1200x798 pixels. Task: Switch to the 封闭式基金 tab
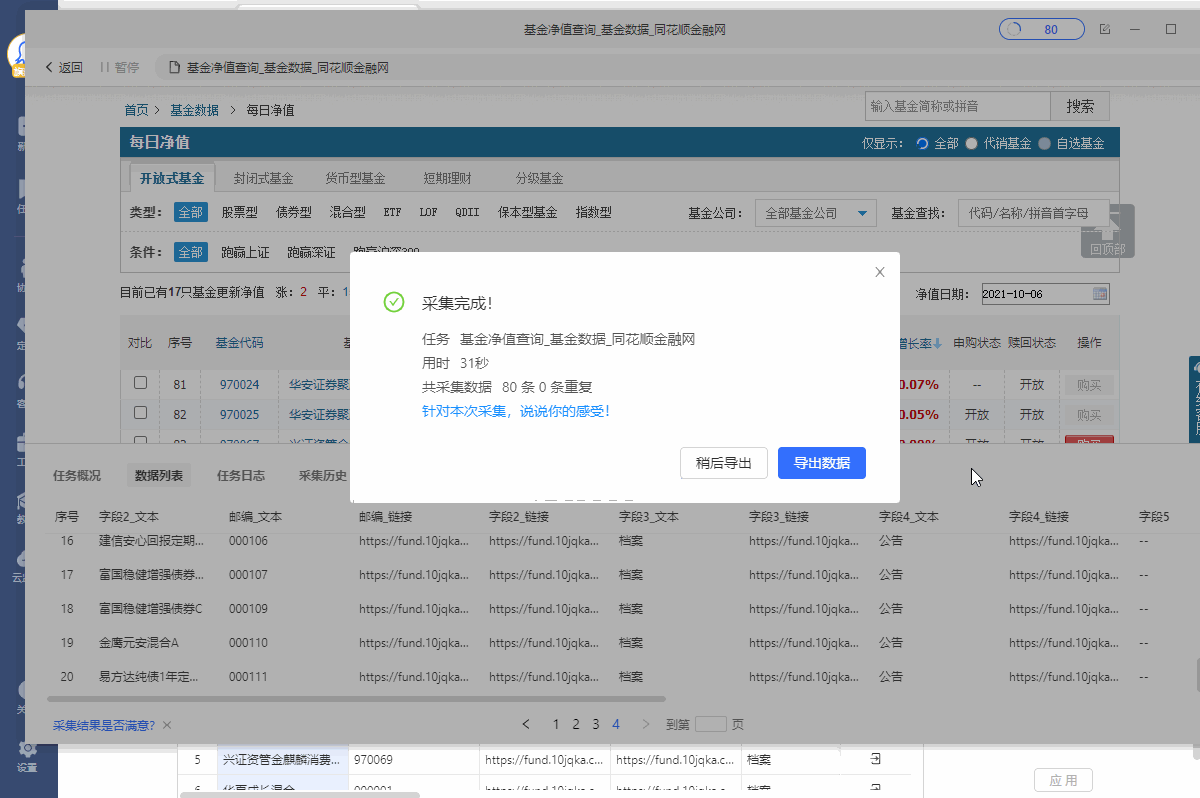click(263, 178)
